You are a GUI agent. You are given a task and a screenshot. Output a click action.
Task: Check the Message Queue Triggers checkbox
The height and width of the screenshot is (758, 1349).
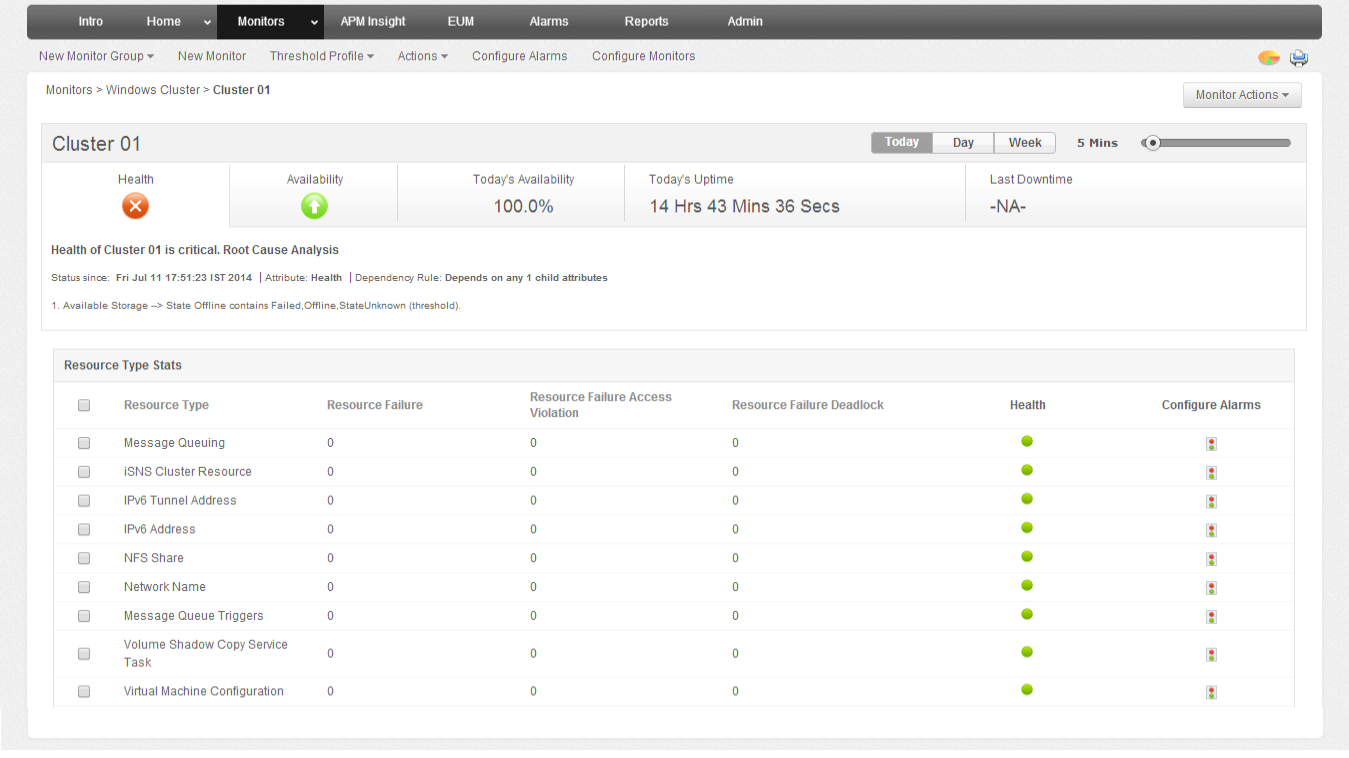click(84, 616)
